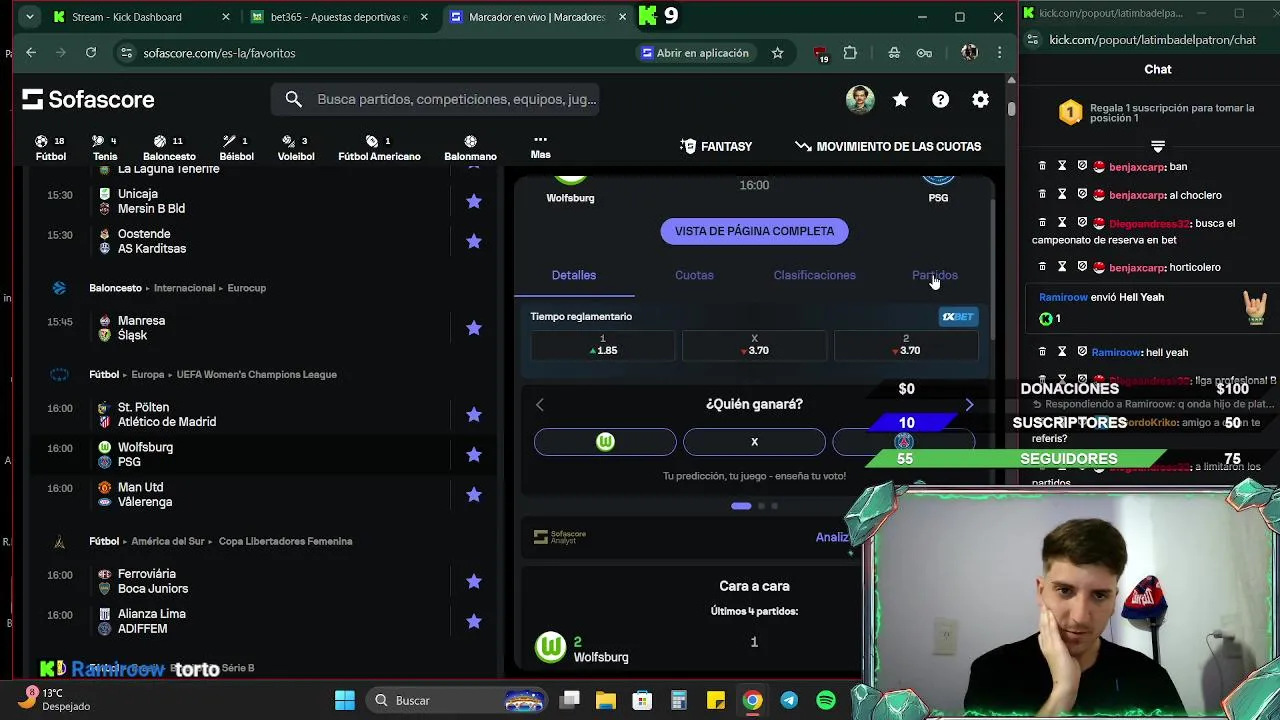Select odds 2 at 3.70
The height and width of the screenshot is (720, 1280).
pos(906,345)
